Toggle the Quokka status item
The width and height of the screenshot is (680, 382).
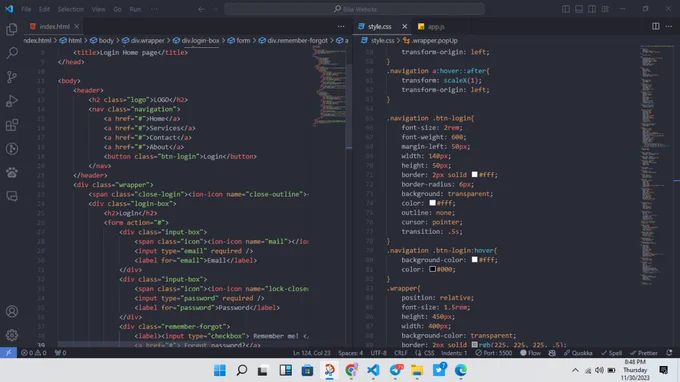pos(578,353)
